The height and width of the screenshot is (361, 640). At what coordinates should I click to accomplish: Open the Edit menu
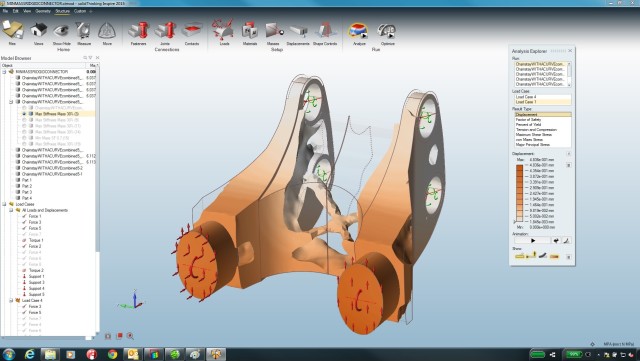pos(16,11)
